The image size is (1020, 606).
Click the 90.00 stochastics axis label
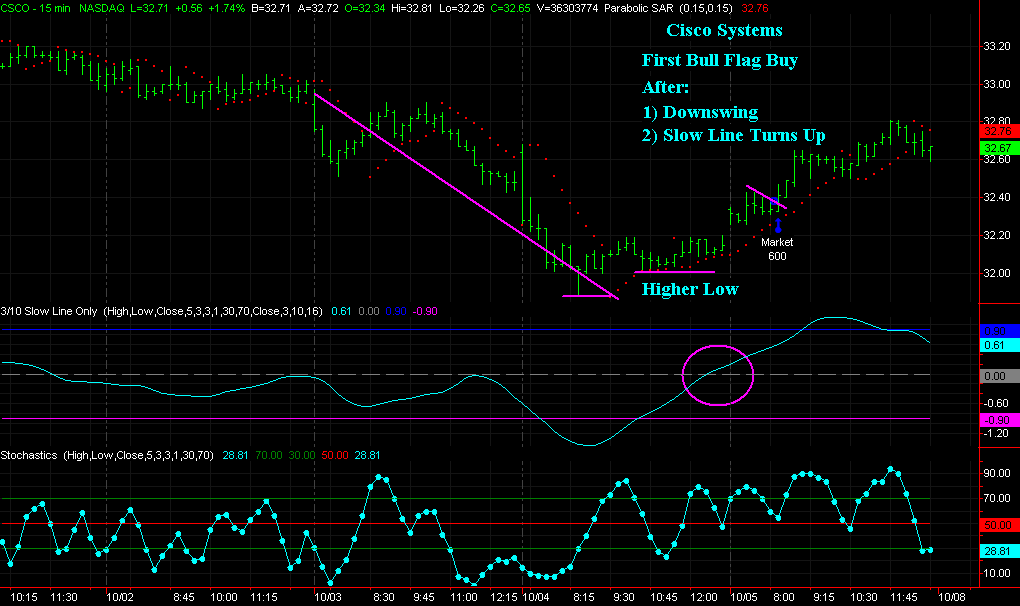coord(997,473)
